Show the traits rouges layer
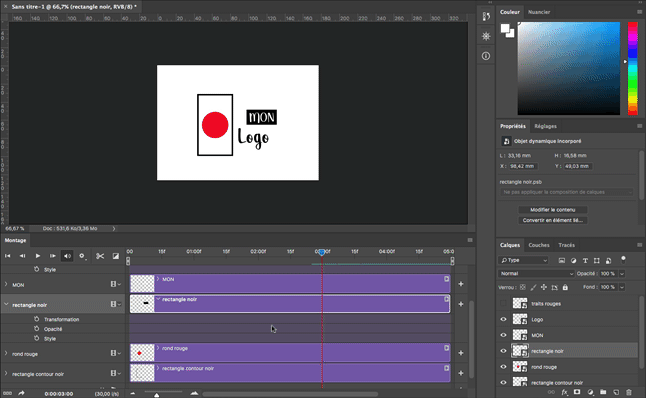 (503, 304)
